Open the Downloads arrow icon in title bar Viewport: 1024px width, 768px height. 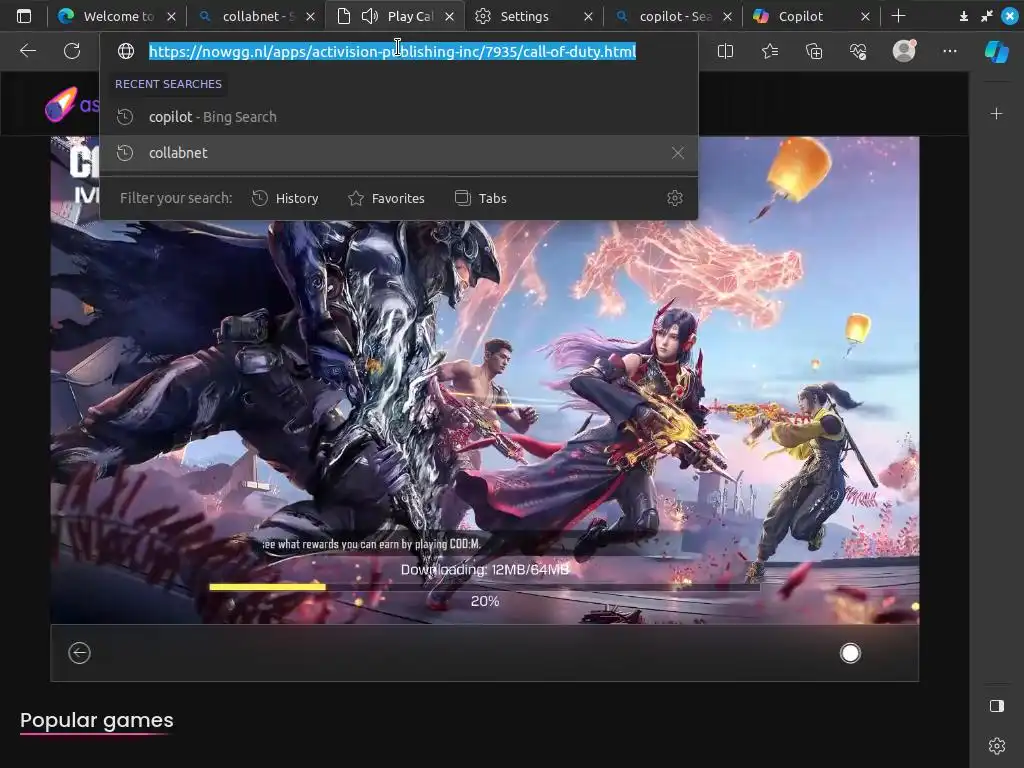(963, 16)
